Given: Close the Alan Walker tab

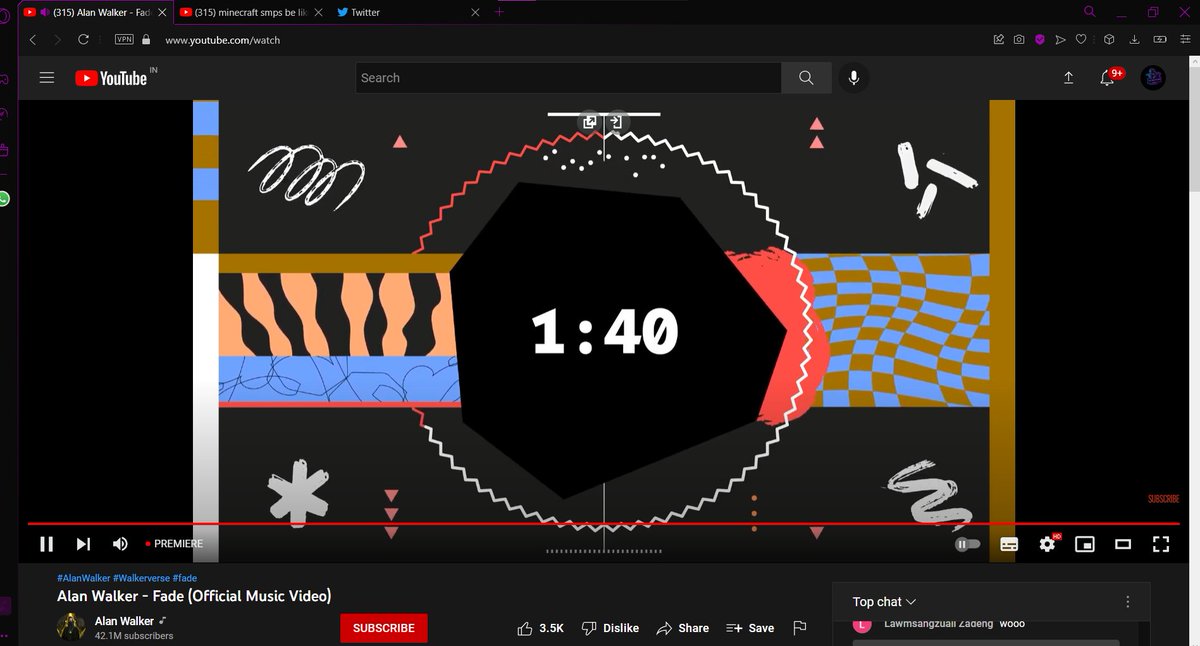Looking at the screenshot, I should (x=160, y=12).
